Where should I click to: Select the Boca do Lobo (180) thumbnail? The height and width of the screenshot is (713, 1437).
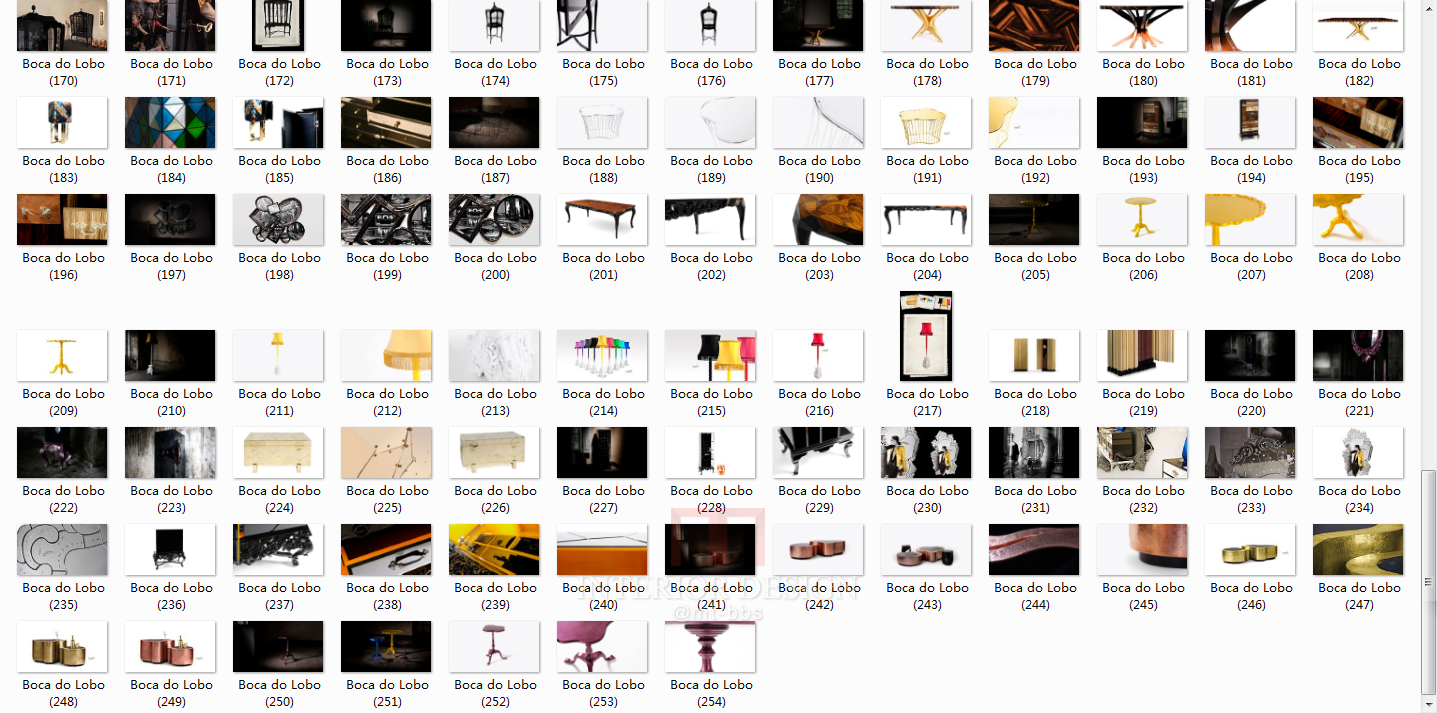(1142, 25)
